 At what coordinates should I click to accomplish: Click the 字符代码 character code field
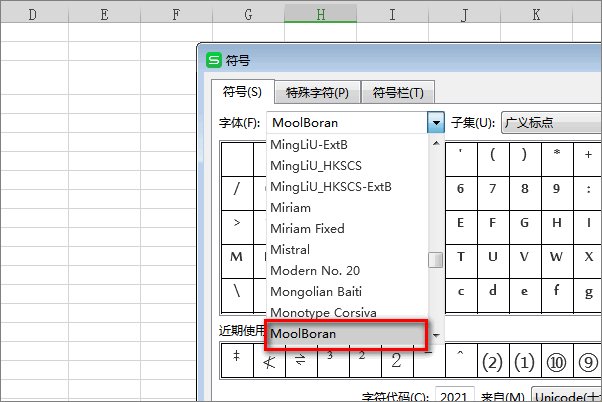click(x=455, y=394)
